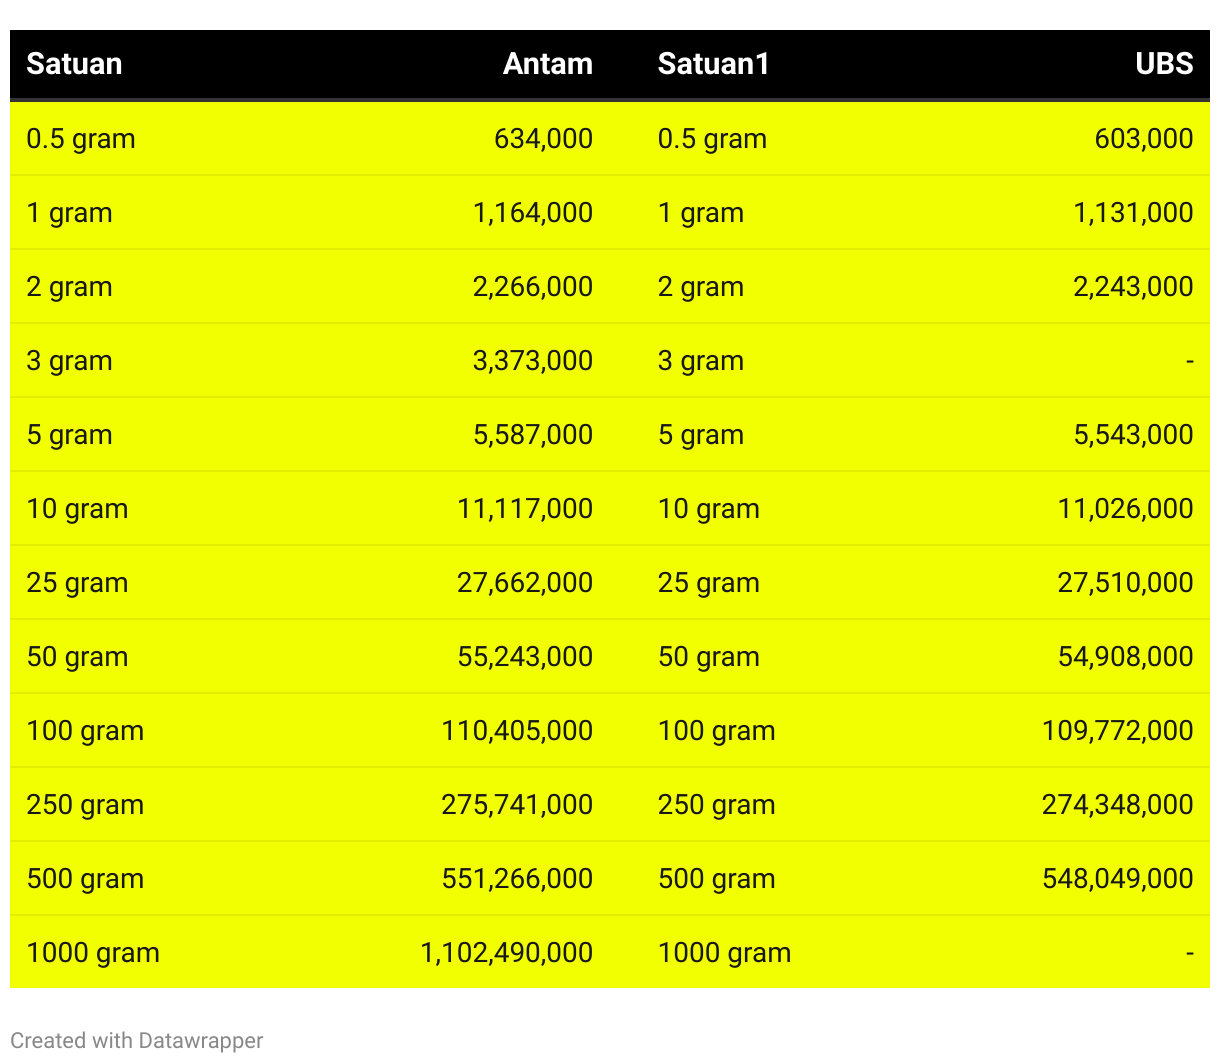Select the Antam value 1,102,490,000

coord(507,953)
